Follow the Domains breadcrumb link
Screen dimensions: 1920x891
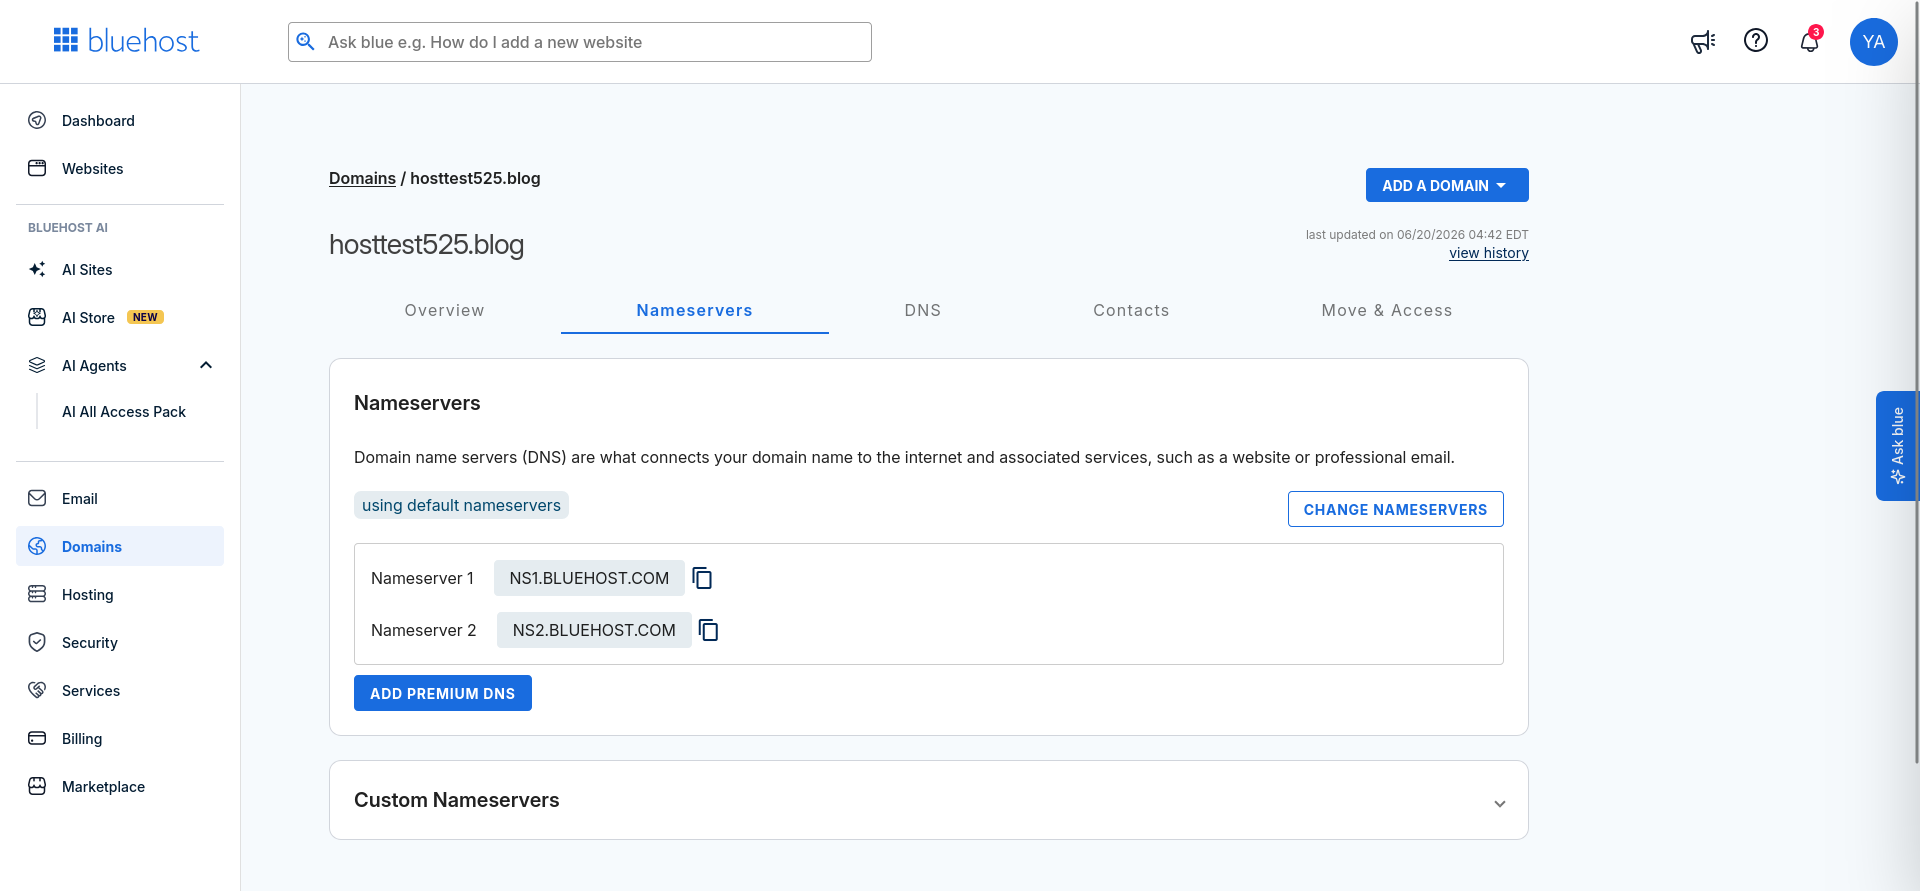[x=362, y=178]
